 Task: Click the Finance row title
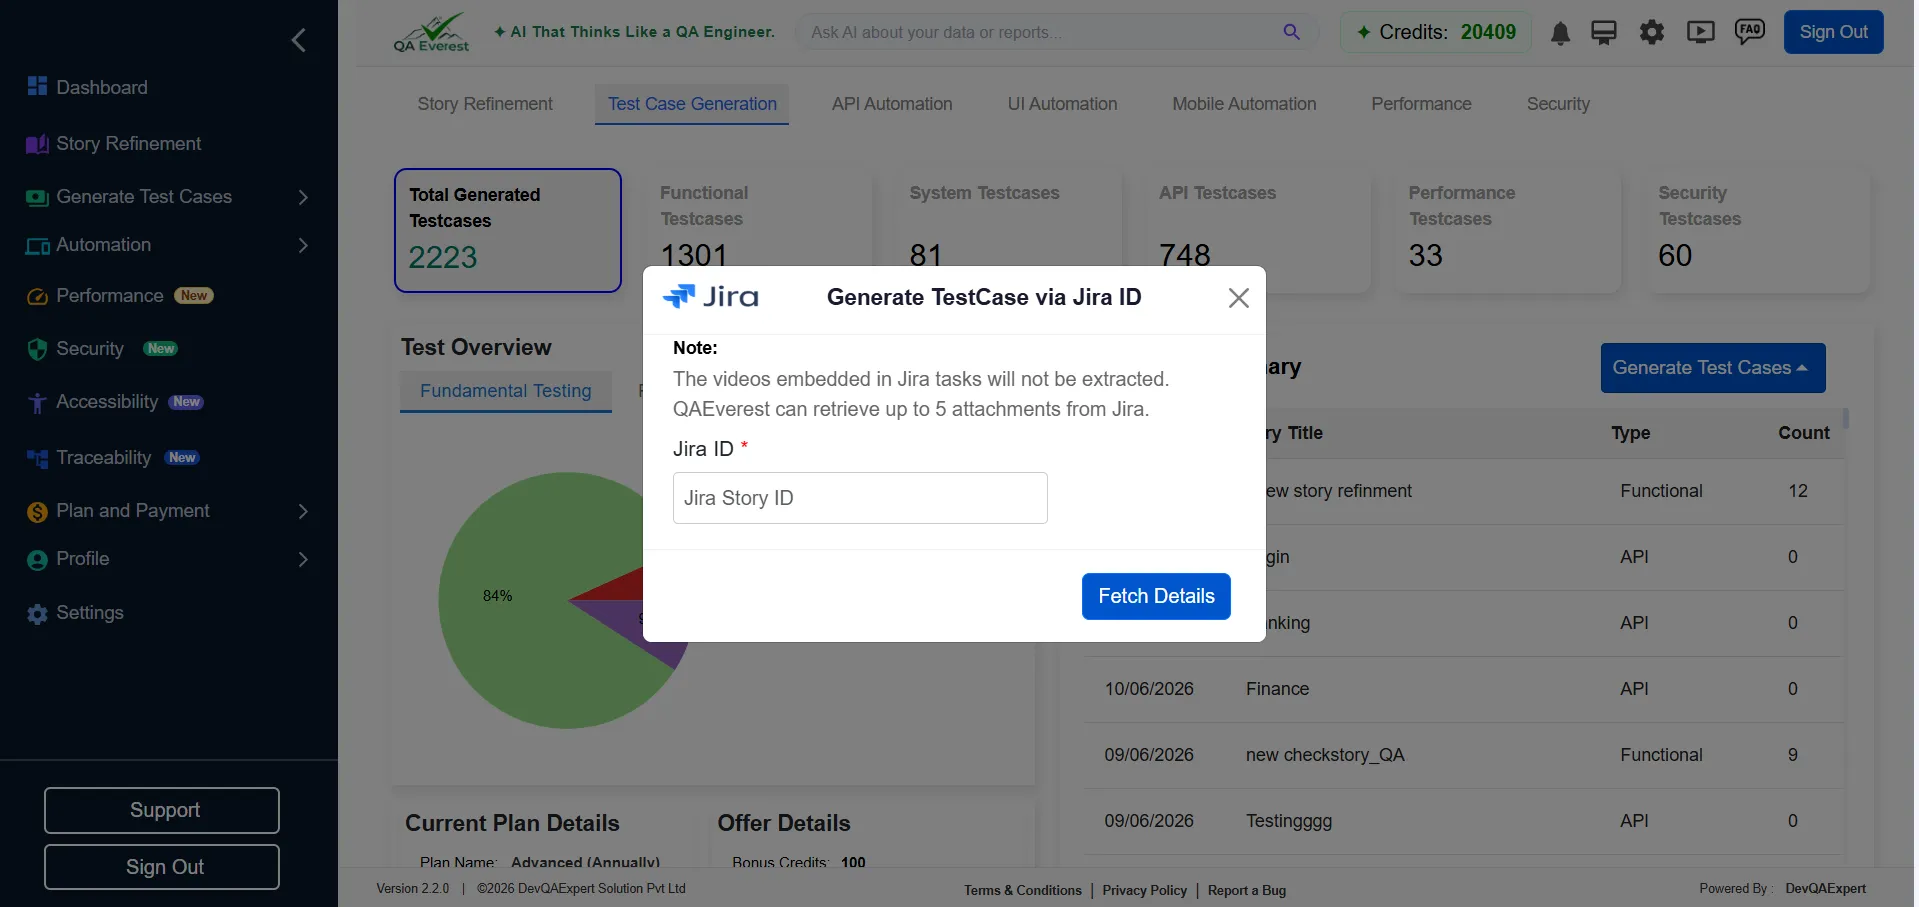point(1277,689)
